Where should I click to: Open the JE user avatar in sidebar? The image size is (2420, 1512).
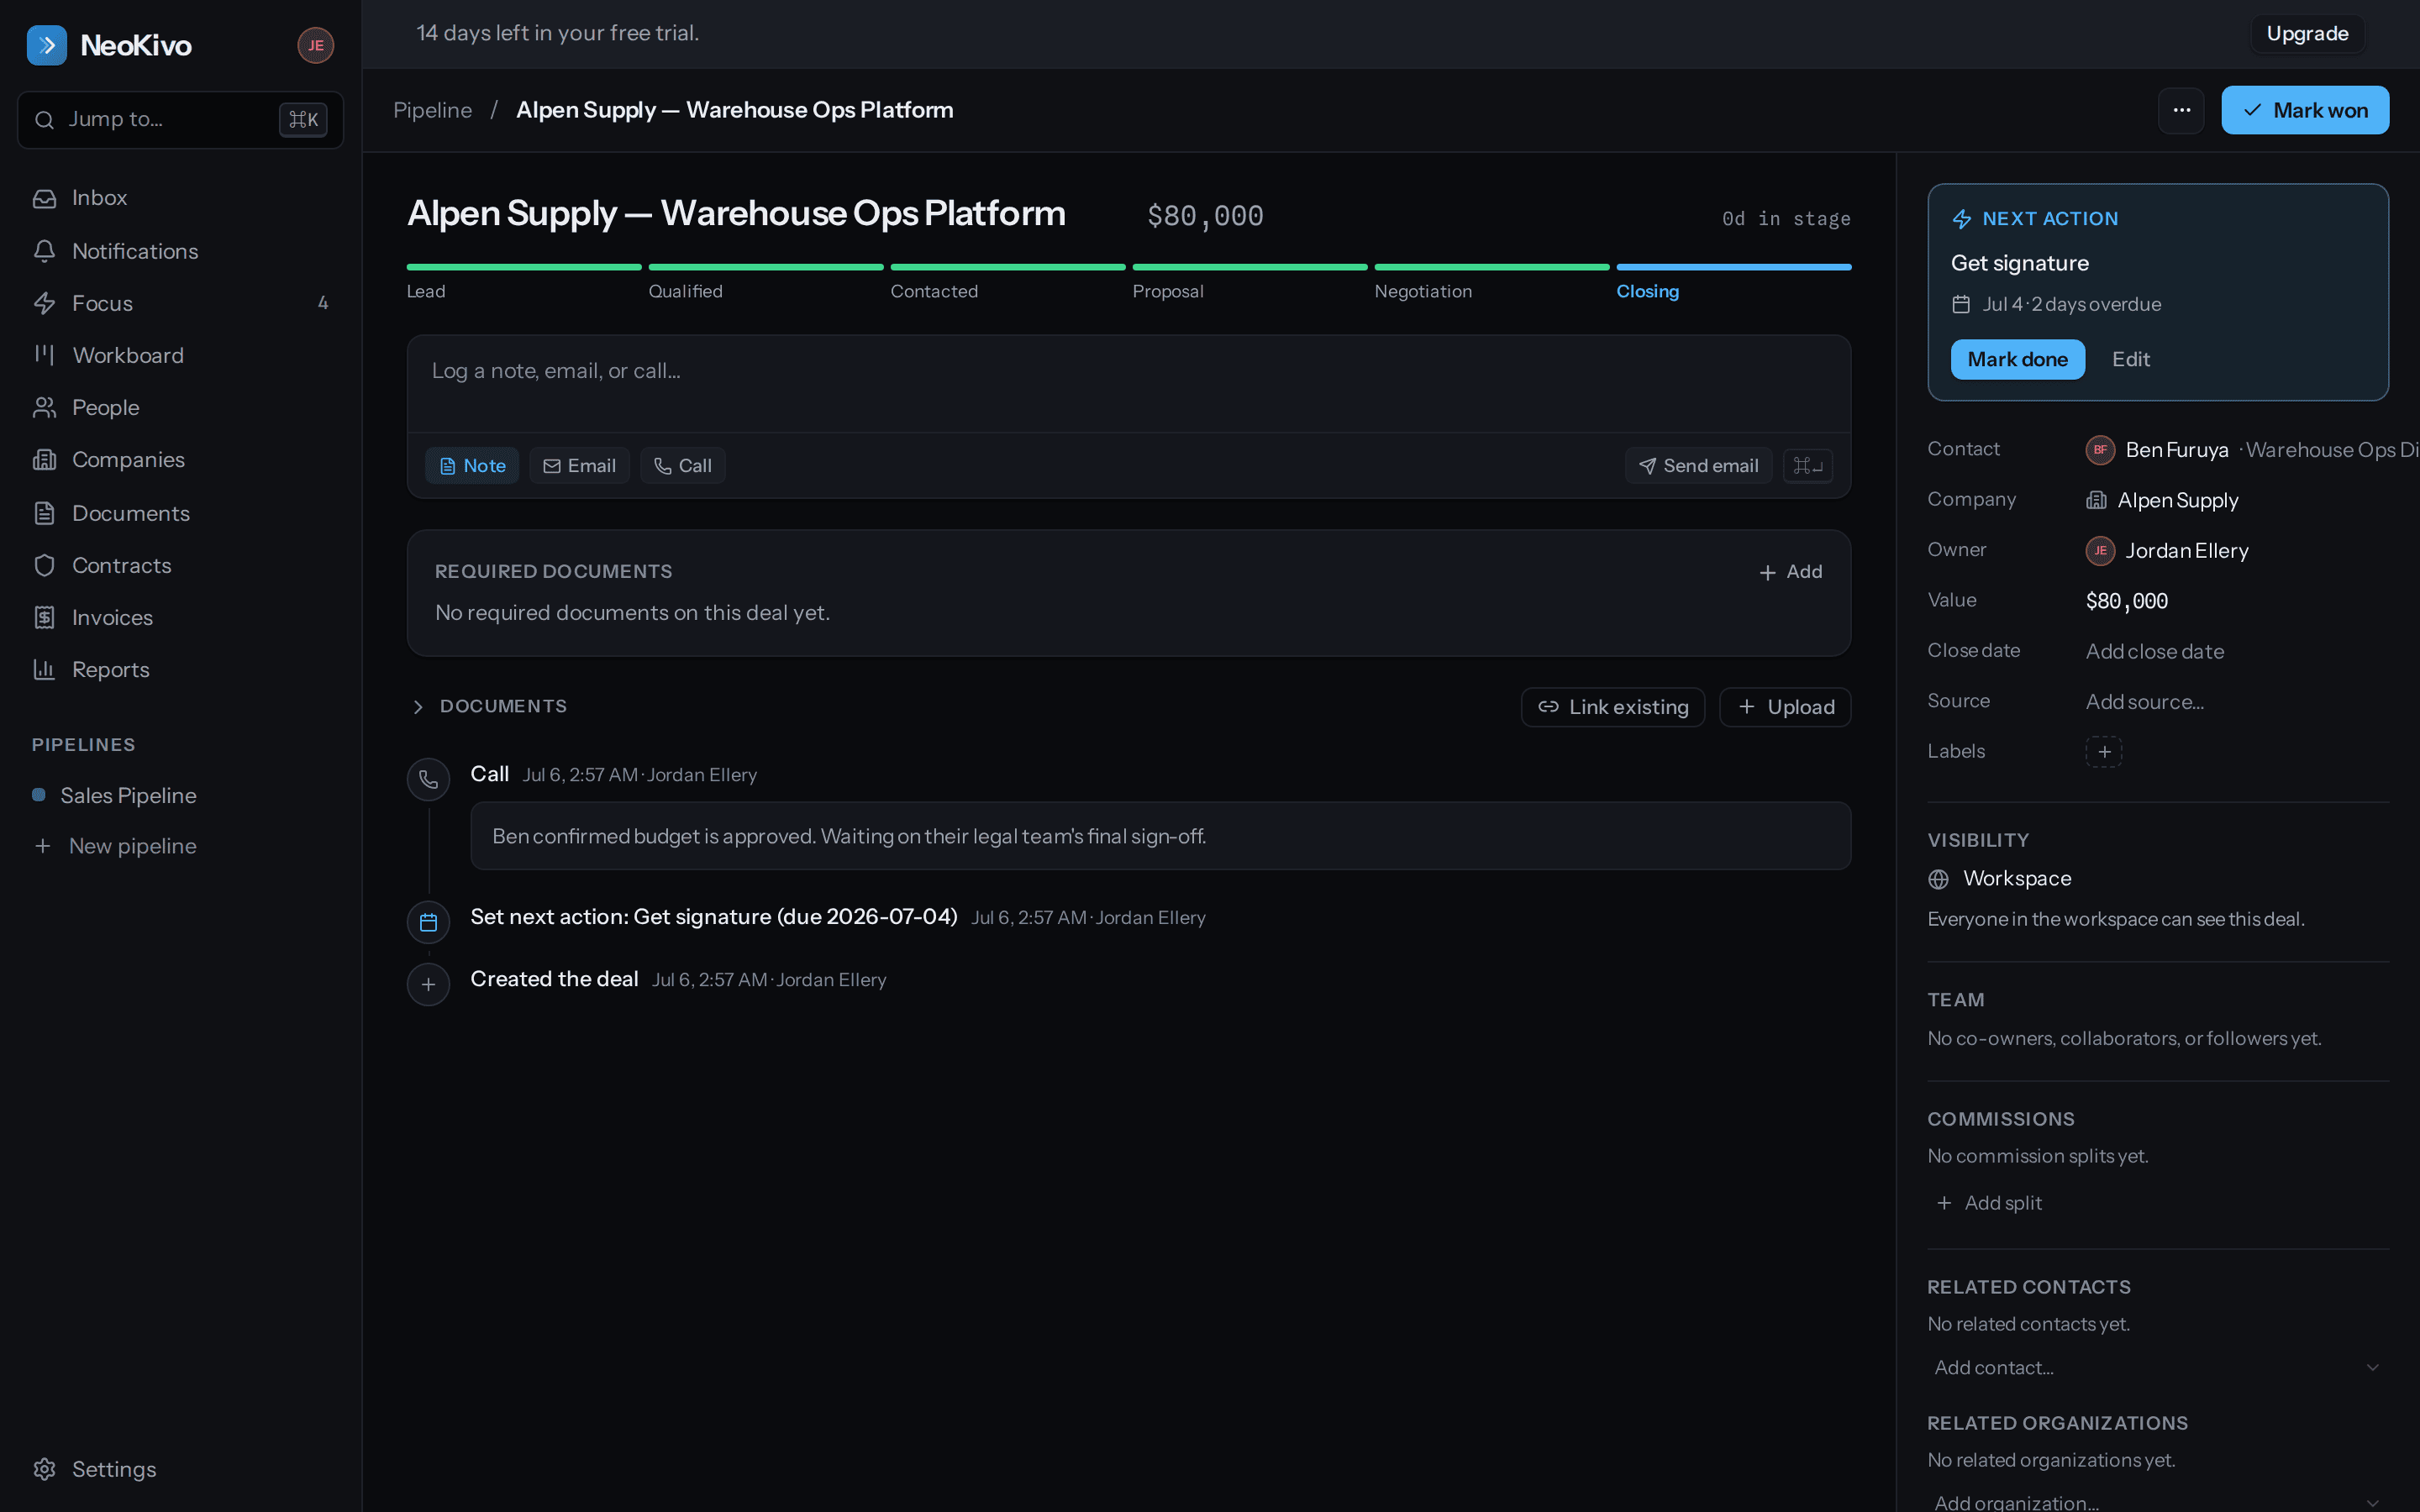315,45
